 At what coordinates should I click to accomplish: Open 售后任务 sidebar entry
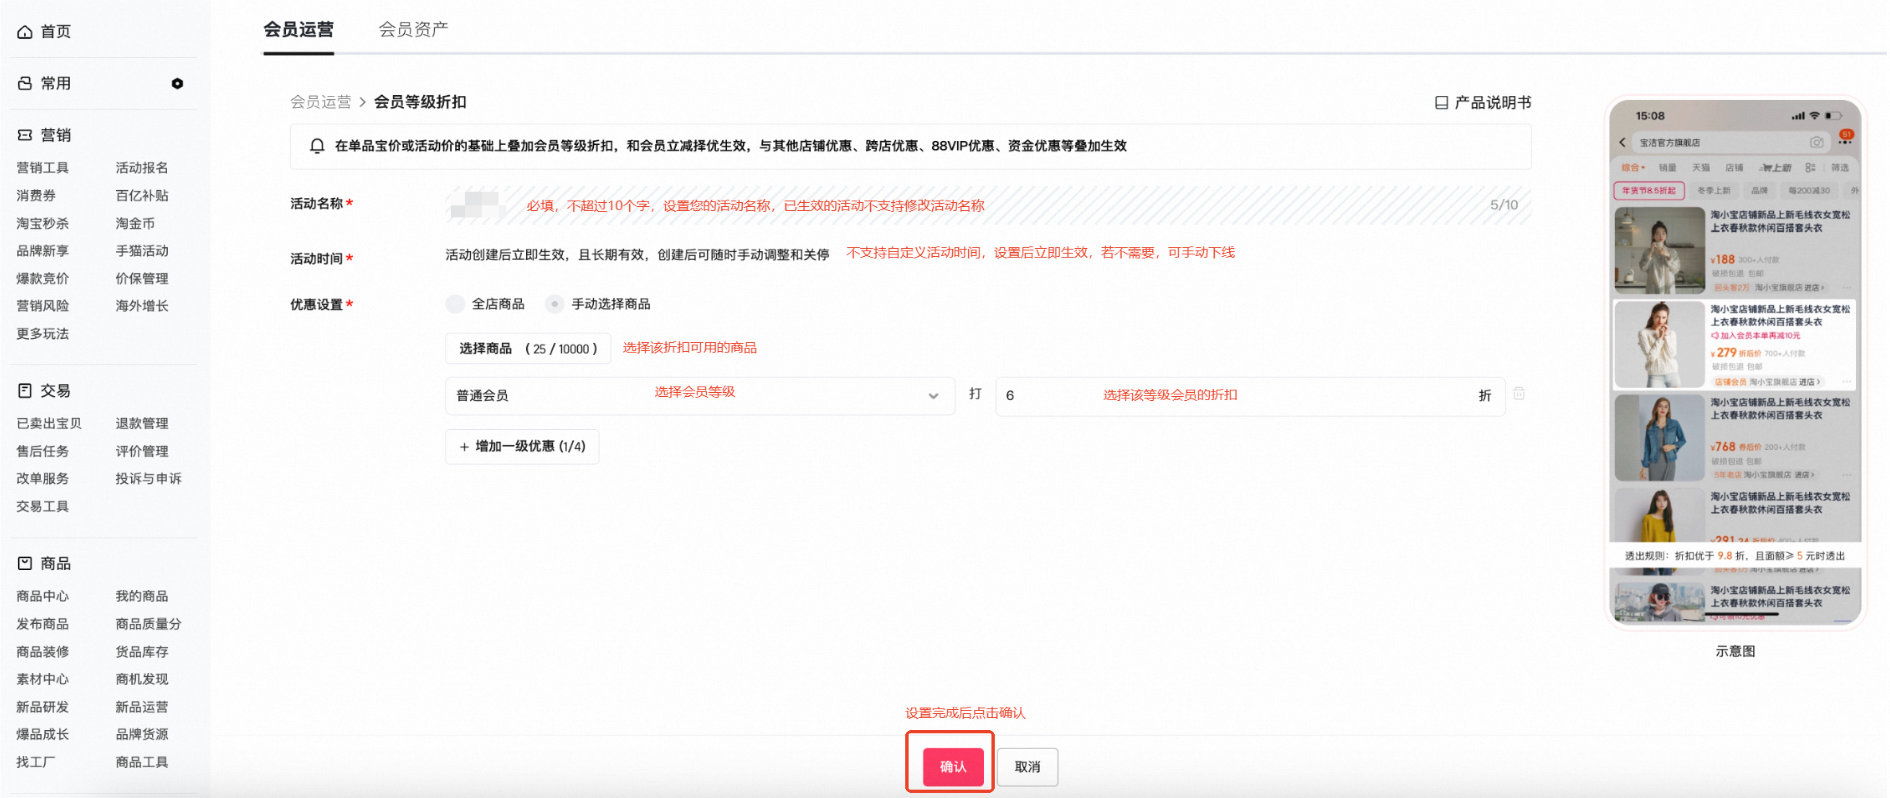(x=43, y=452)
